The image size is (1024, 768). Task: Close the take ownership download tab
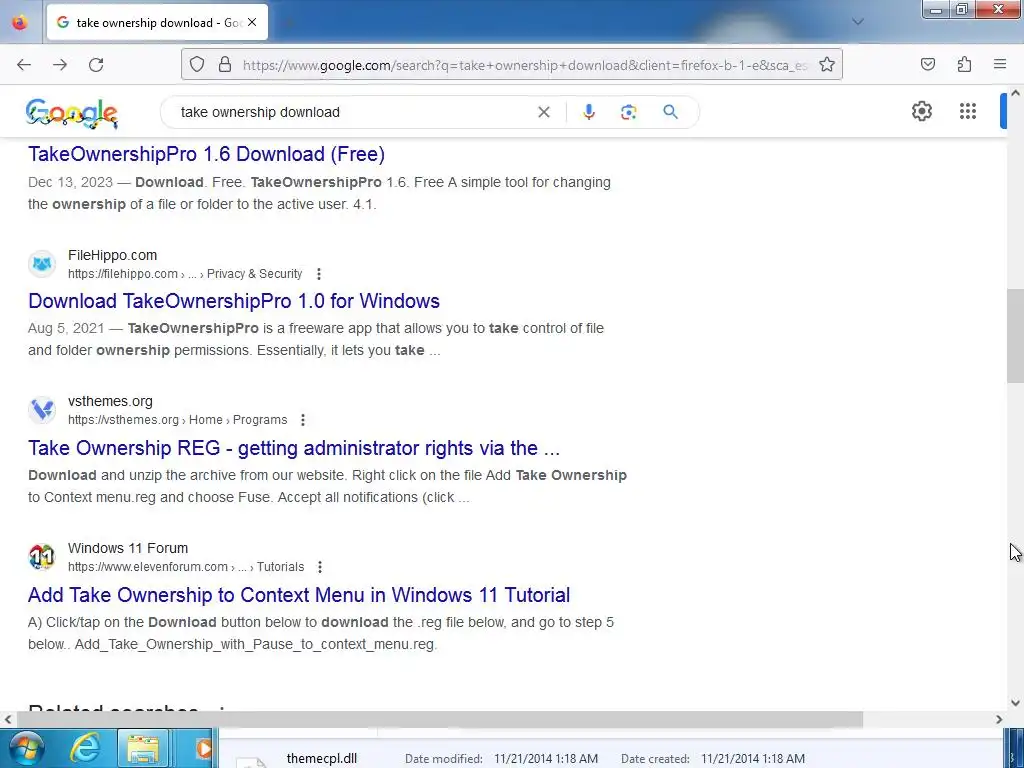[x=252, y=22]
